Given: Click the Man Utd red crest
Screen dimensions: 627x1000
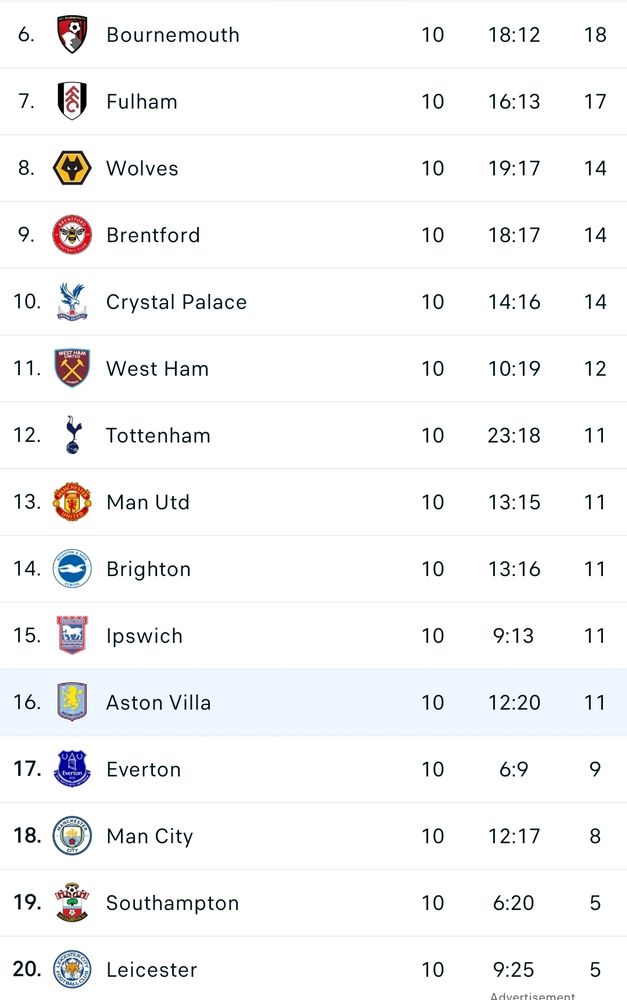Looking at the screenshot, I should tap(72, 502).
